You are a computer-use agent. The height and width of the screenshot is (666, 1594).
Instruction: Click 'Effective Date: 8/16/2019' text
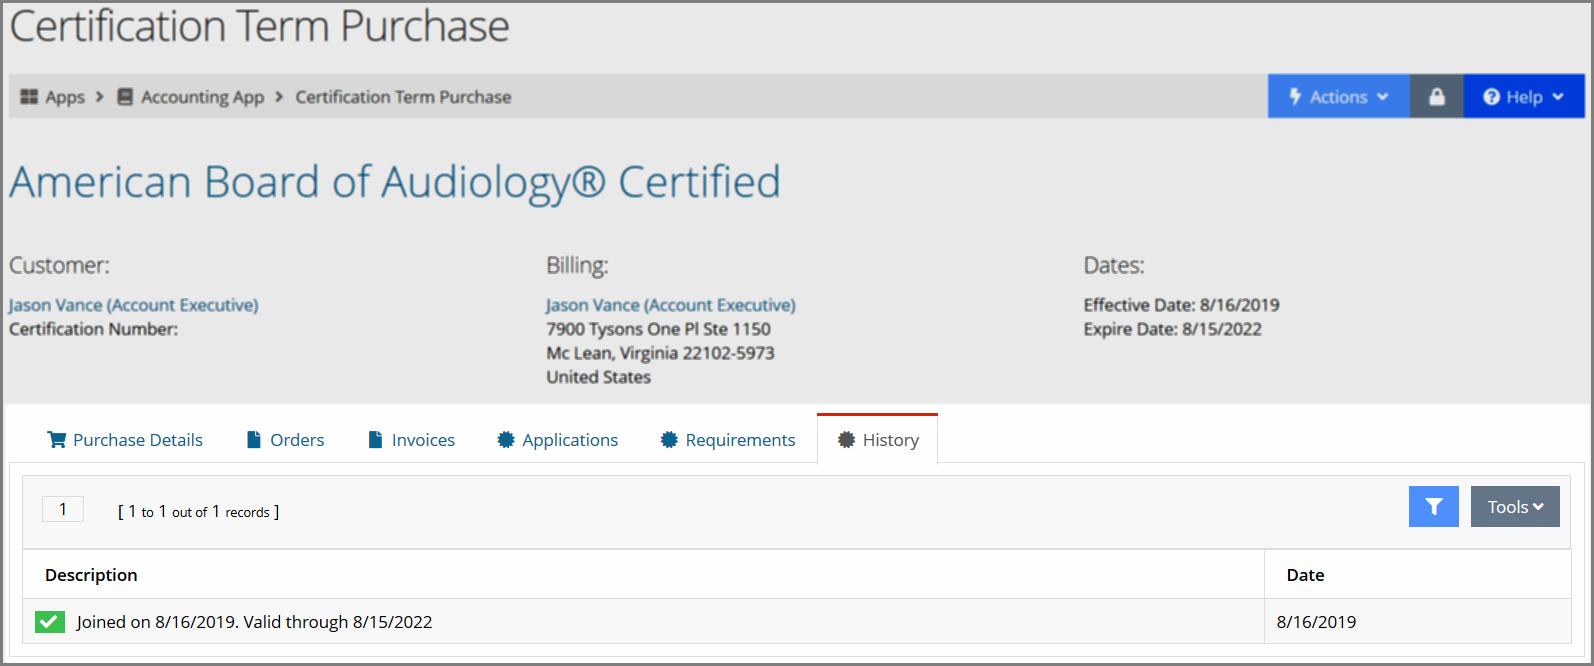click(1181, 305)
